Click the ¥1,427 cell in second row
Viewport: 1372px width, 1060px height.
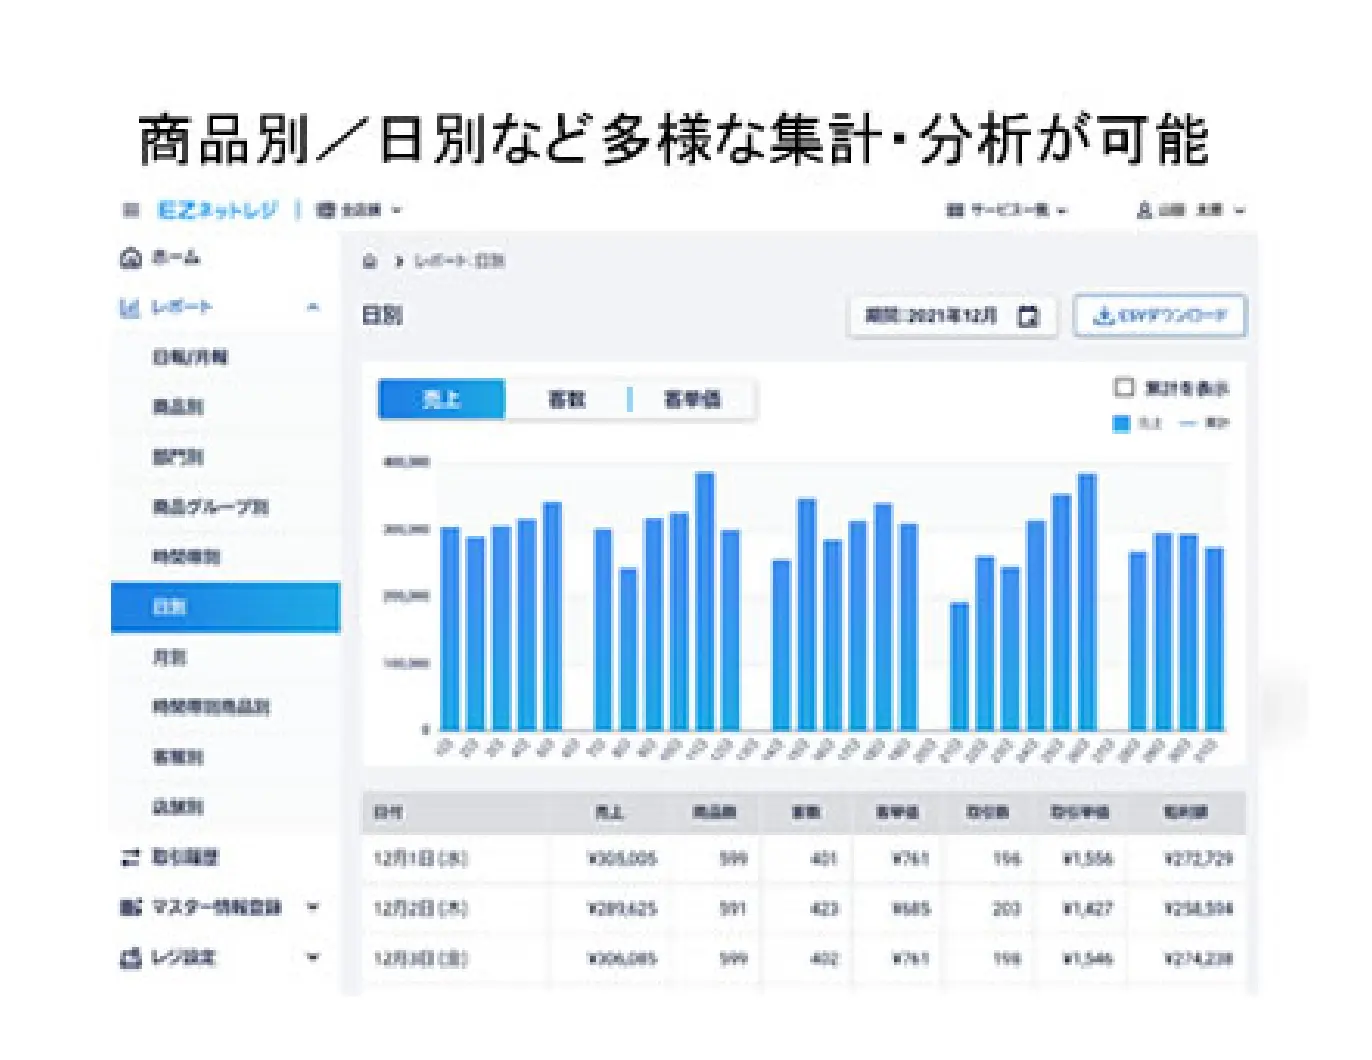click(x=1087, y=909)
